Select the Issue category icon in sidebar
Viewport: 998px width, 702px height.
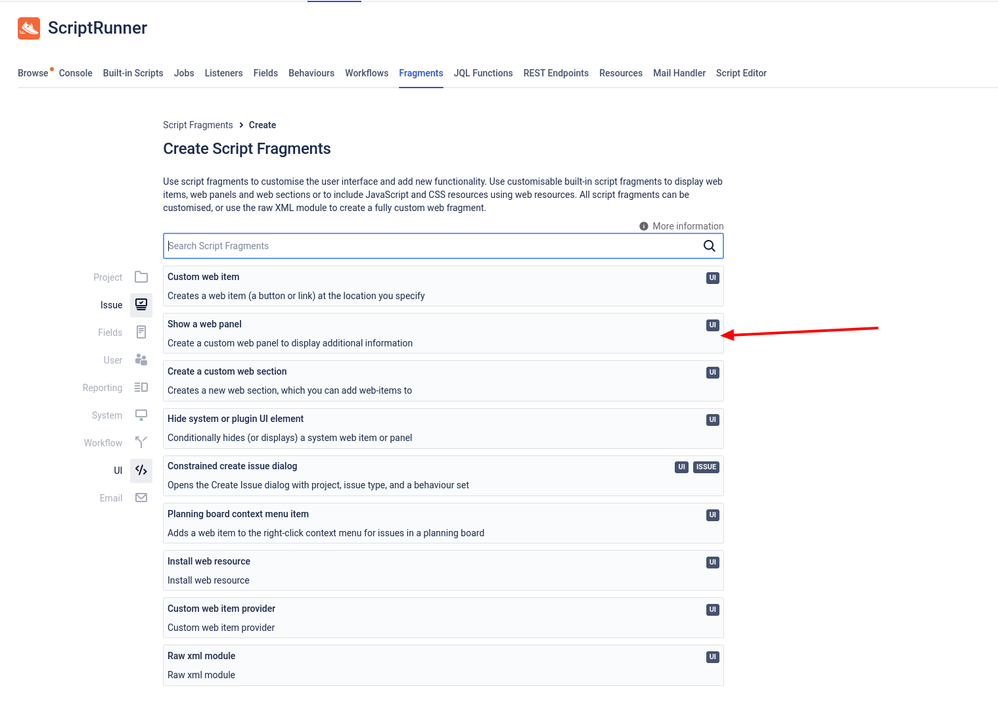click(x=141, y=305)
